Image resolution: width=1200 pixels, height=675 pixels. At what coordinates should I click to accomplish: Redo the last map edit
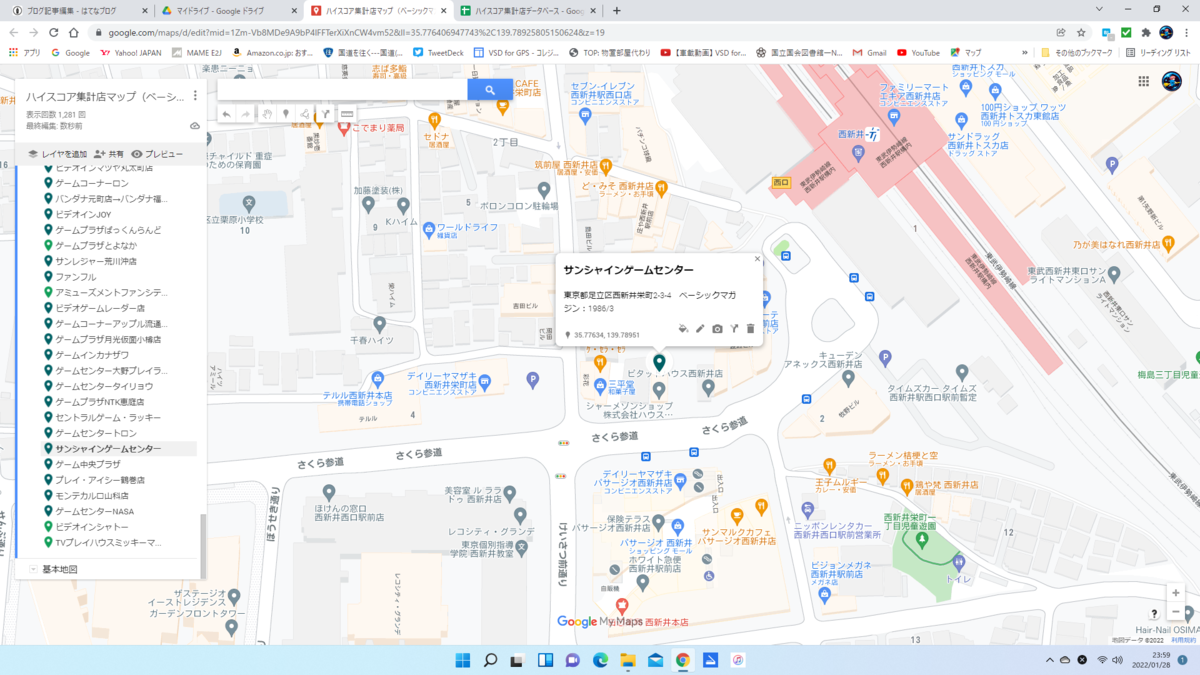pos(246,114)
